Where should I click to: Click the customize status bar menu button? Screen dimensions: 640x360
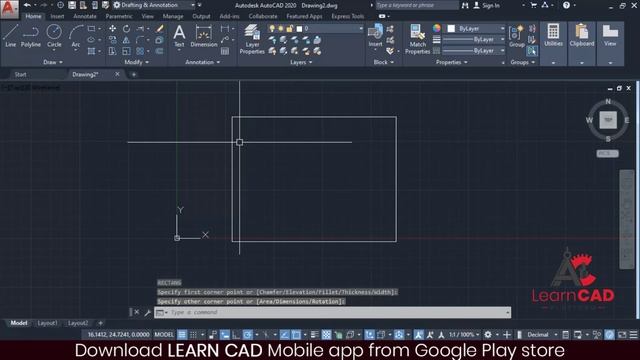point(633,335)
